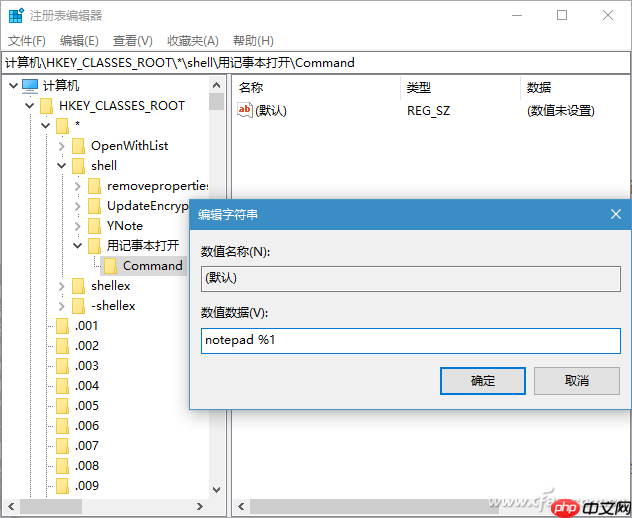This screenshot has width=632, height=518.
Task: Expand the removeproperties key
Action: (x=78, y=186)
